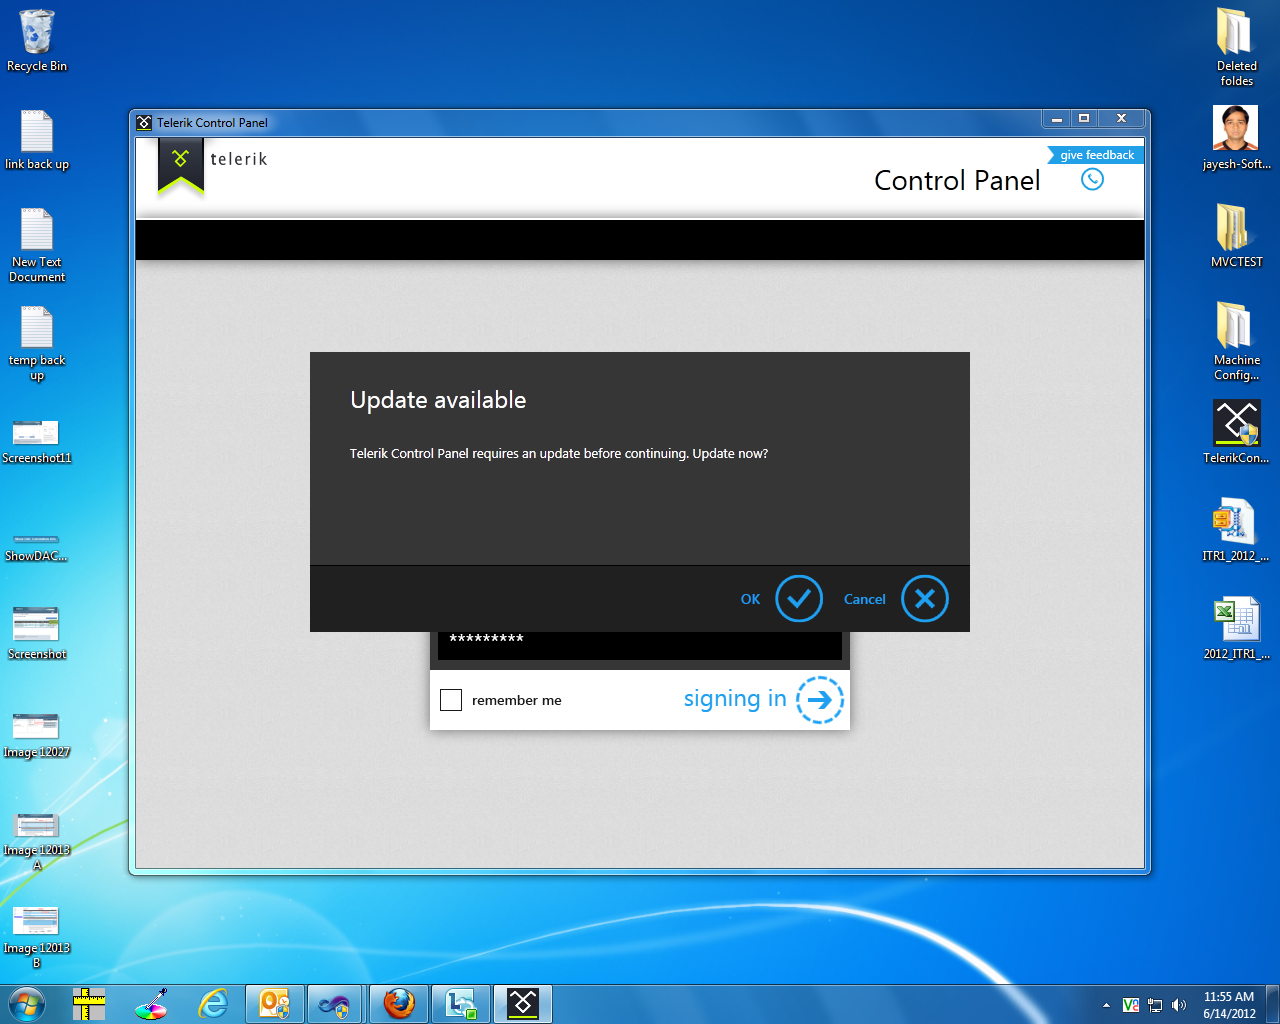Open the ruler app on the taskbar

click(x=89, y=1004)
